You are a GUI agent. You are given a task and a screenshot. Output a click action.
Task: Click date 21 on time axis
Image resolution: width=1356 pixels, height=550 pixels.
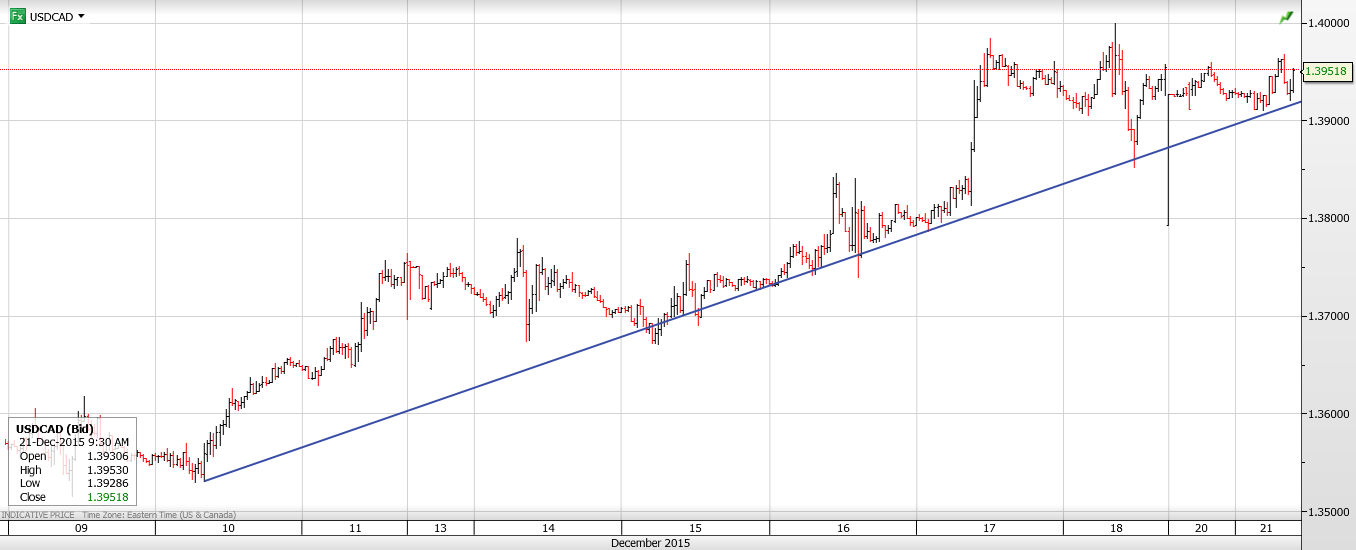pyautogui.click(x=1266, y=528)
